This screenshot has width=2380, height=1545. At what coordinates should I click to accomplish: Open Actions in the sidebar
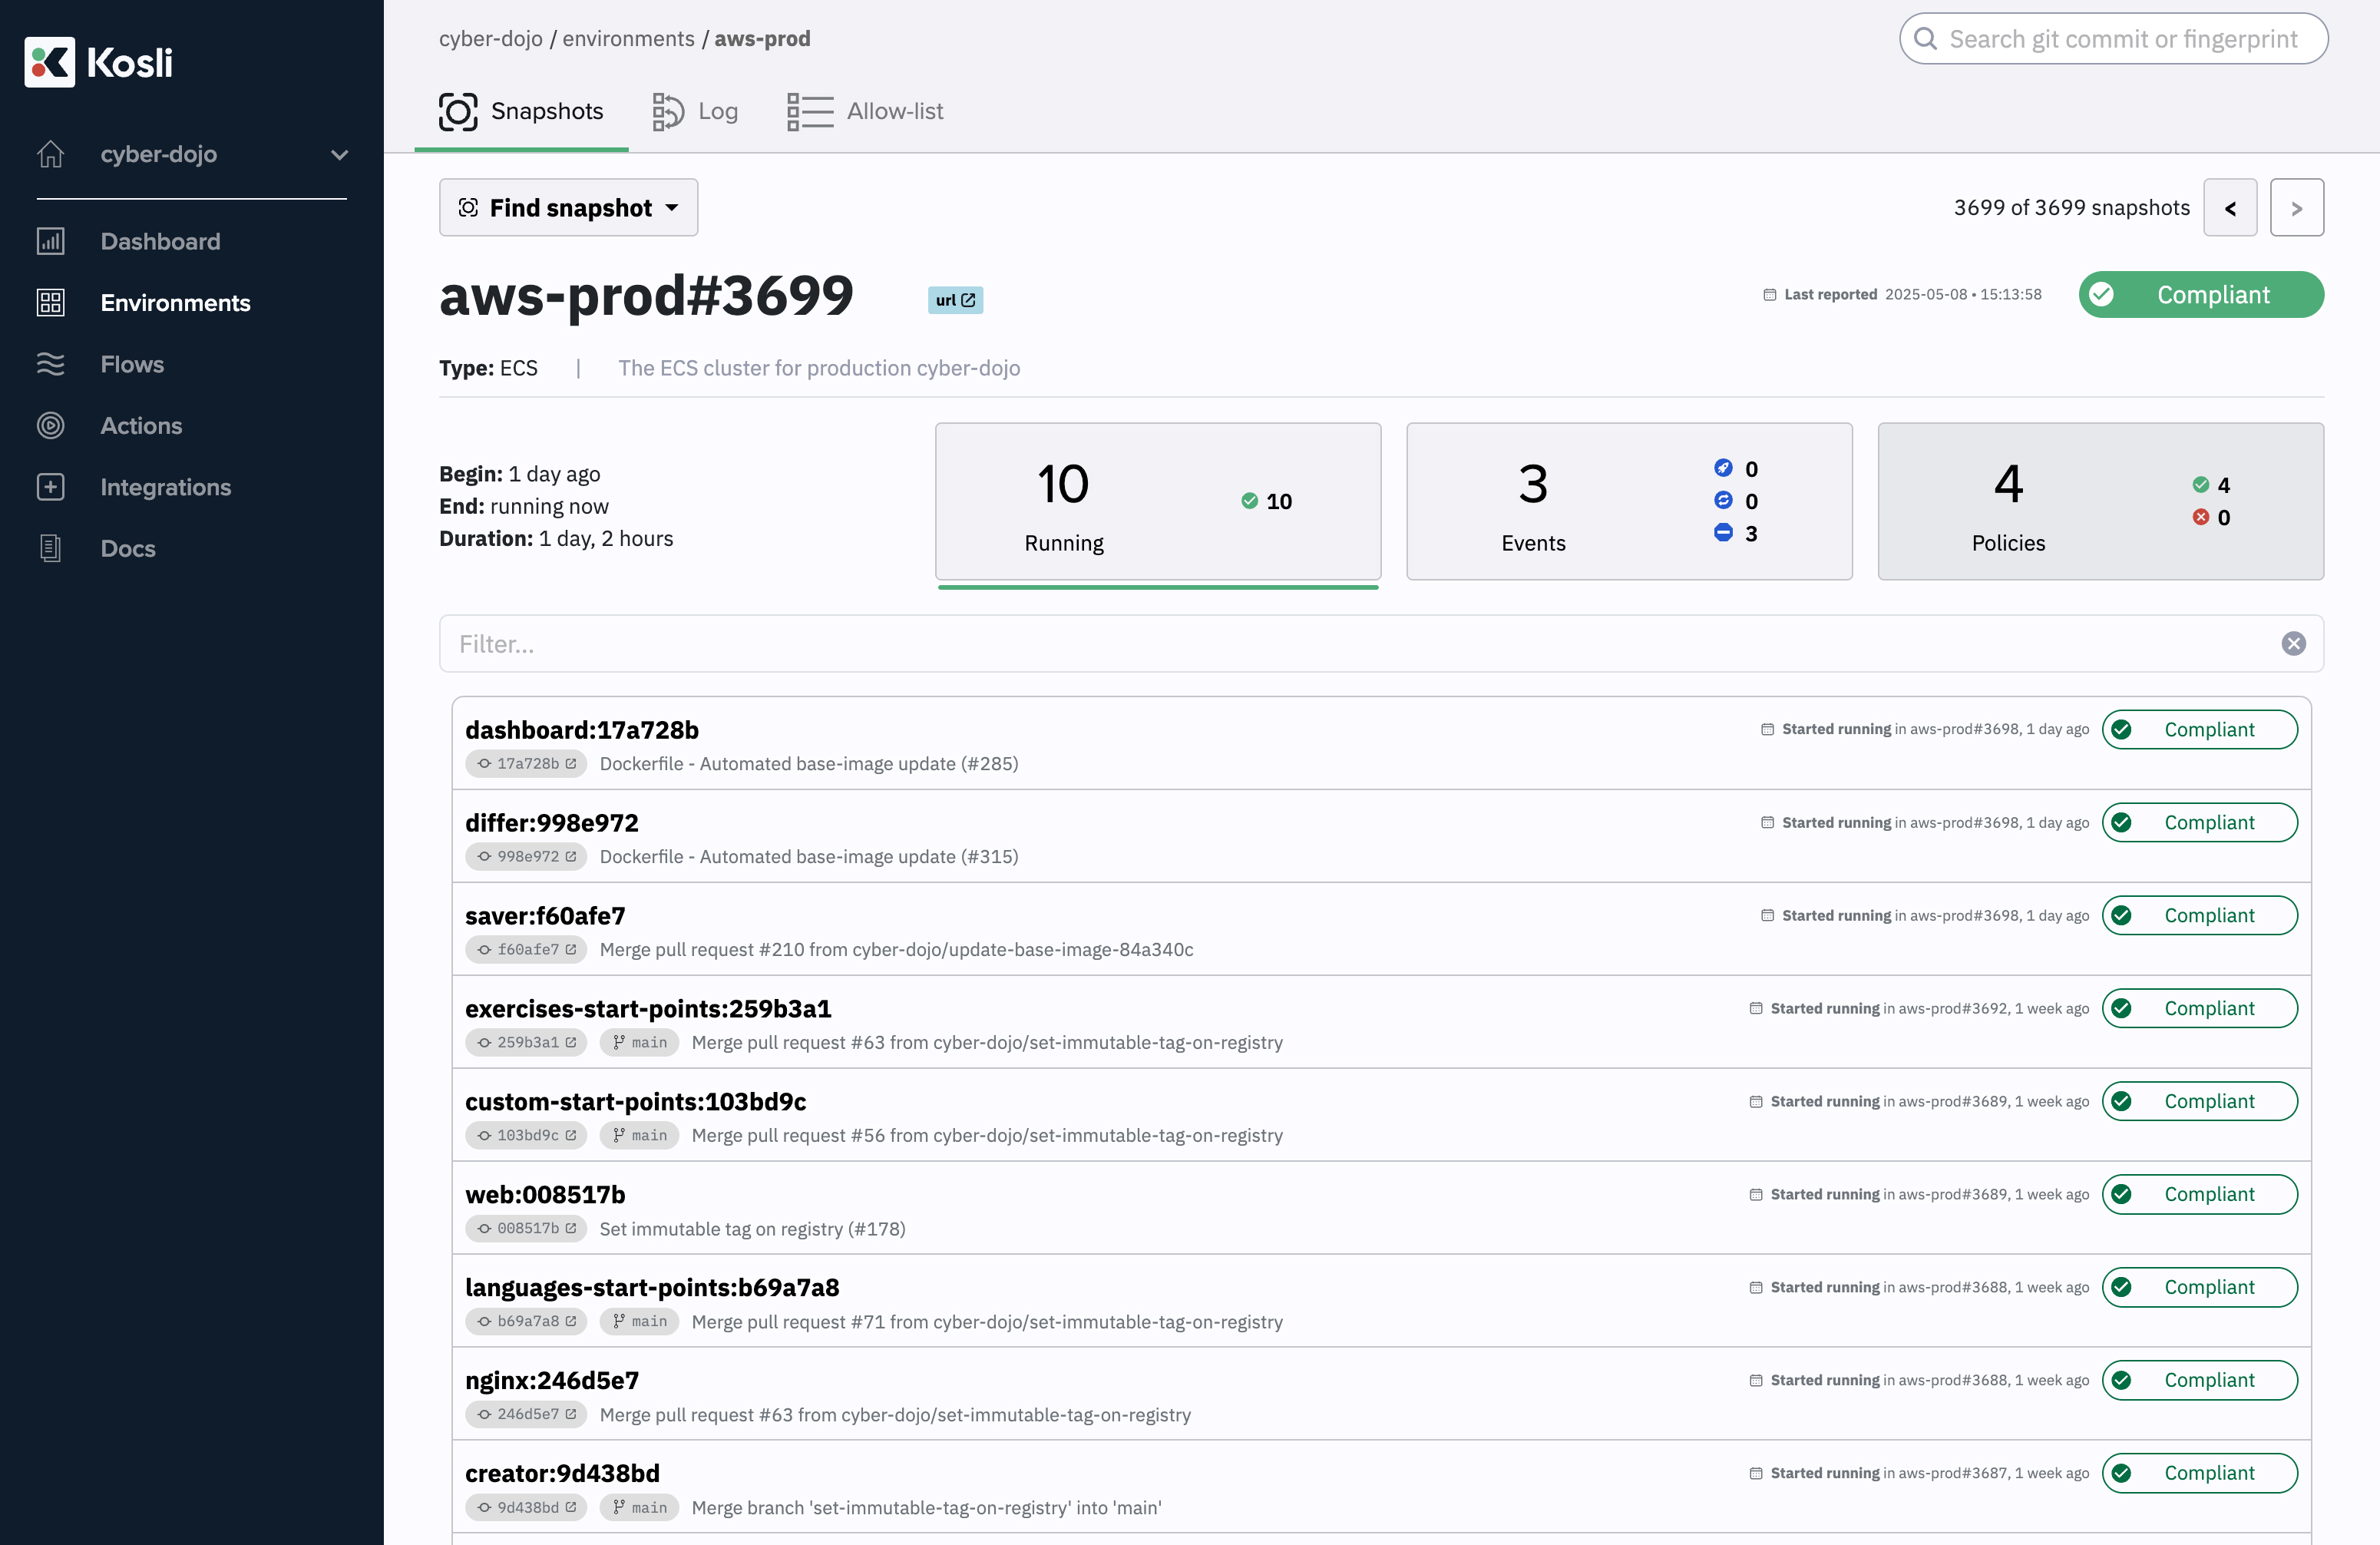(x=141, y=425)
